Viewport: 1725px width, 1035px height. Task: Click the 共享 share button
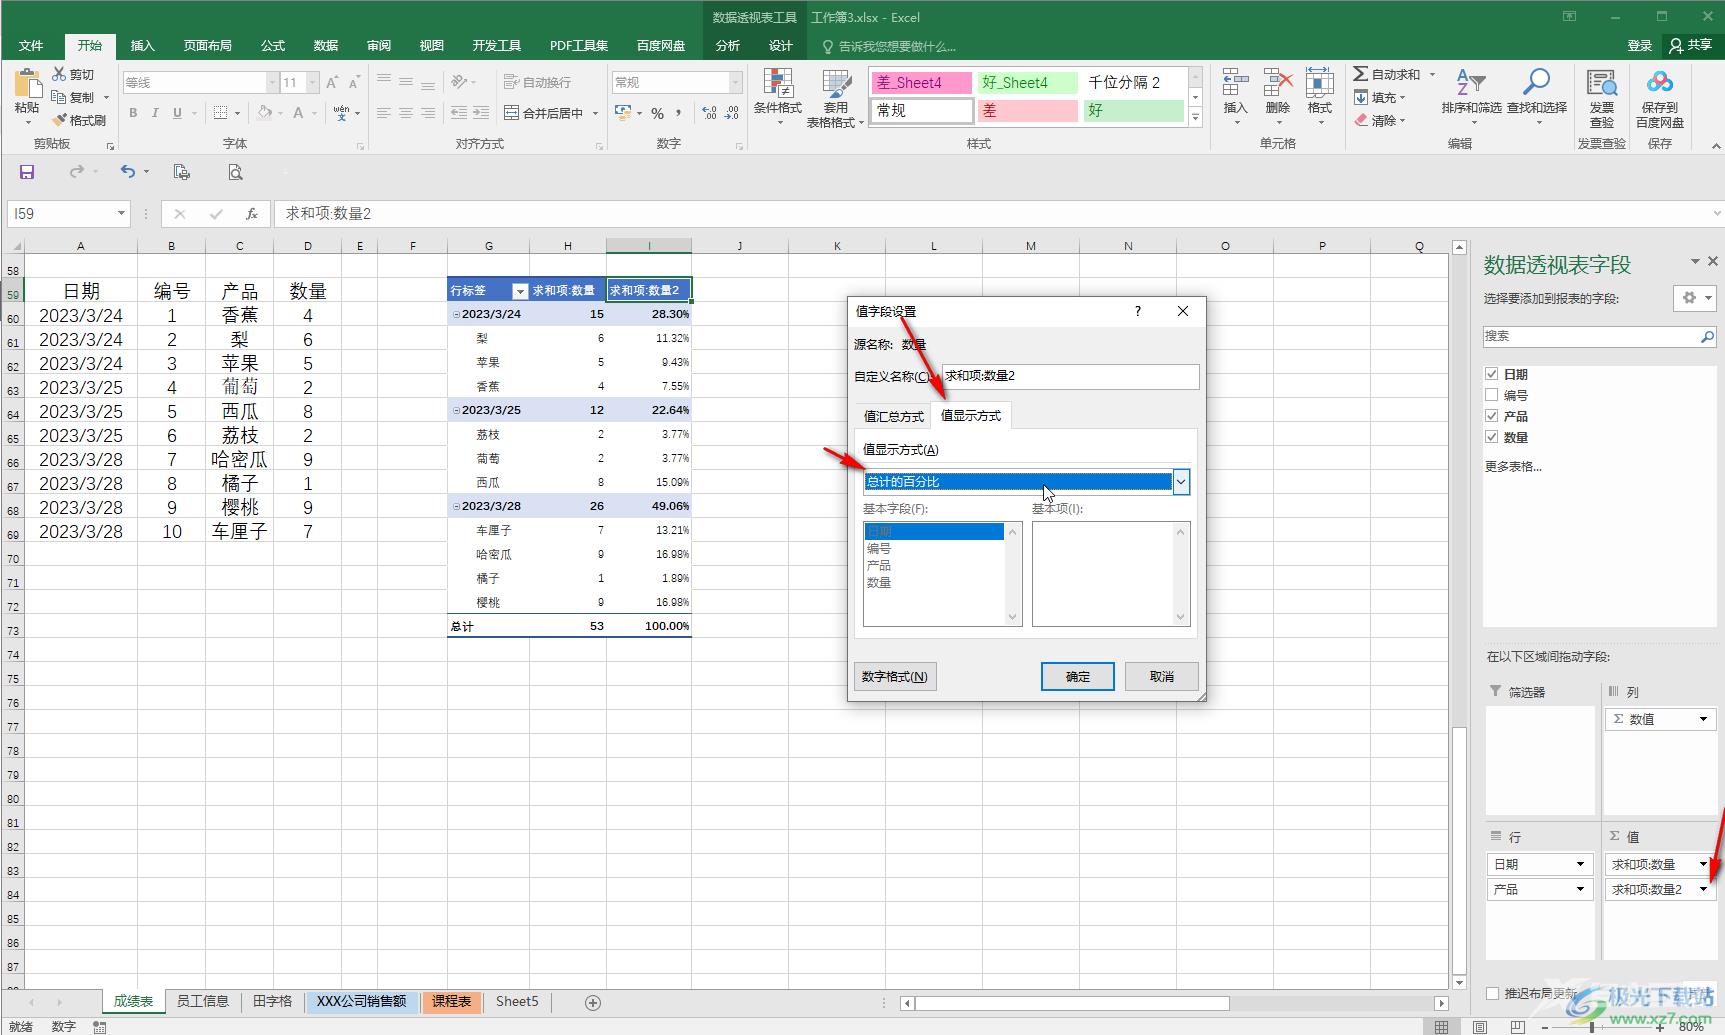(1691, 46)
